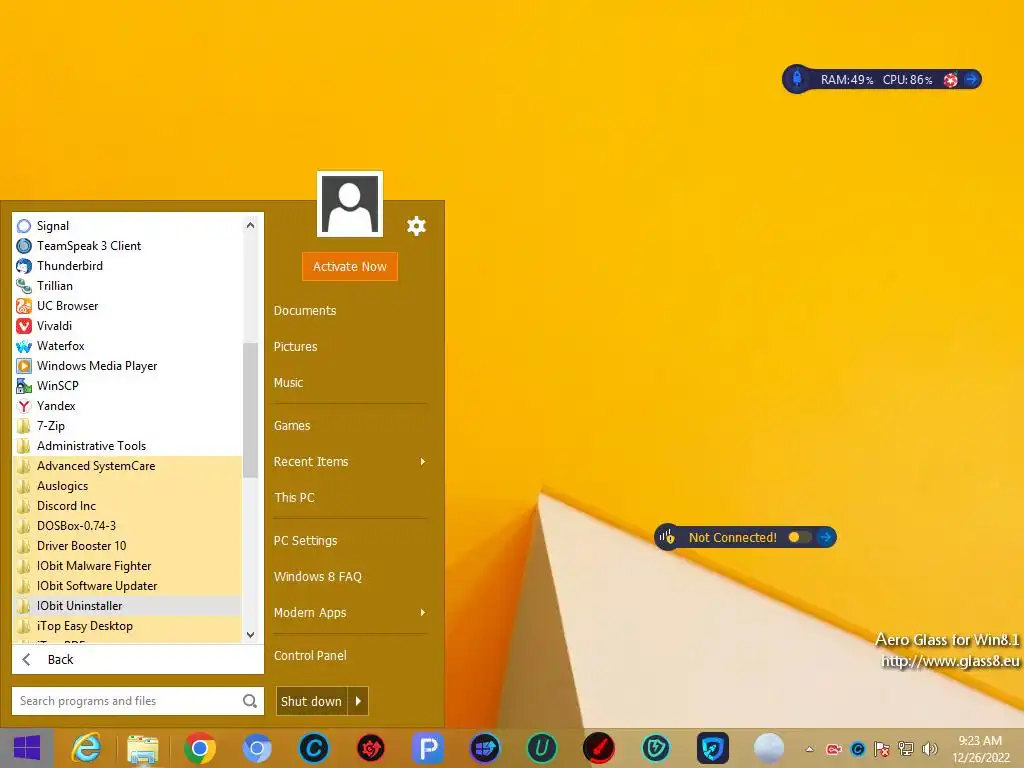Expand the Advanced SystemCare folder
Image resolution: width=1024 pixels, height=768 pixels.
tap(127, 466)
